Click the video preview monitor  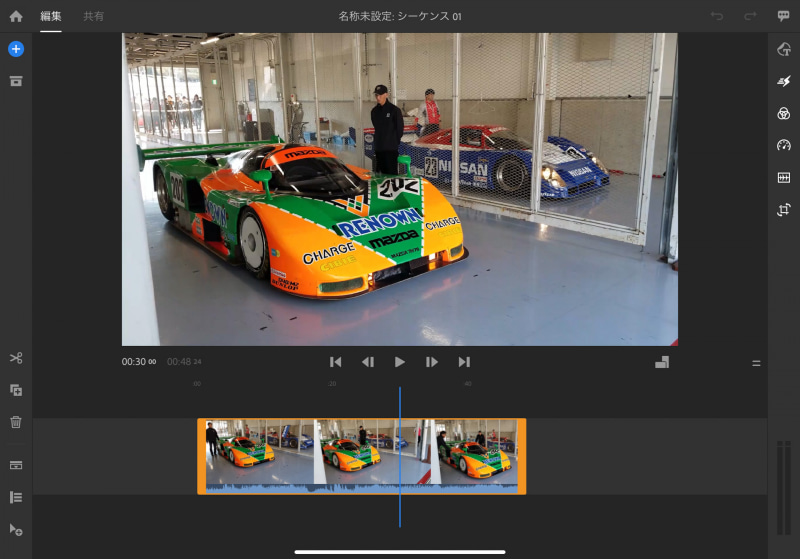tap(400, 189)
